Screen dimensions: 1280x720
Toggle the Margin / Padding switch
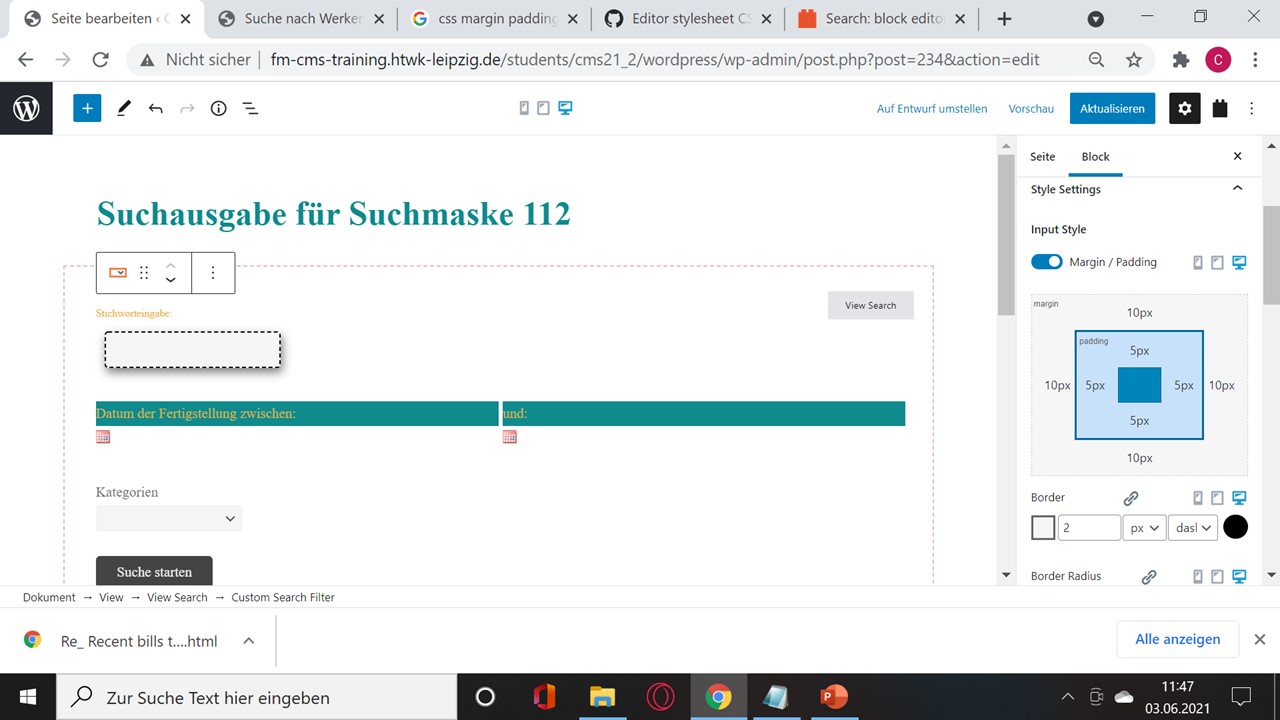click(x=1047, y=262)
